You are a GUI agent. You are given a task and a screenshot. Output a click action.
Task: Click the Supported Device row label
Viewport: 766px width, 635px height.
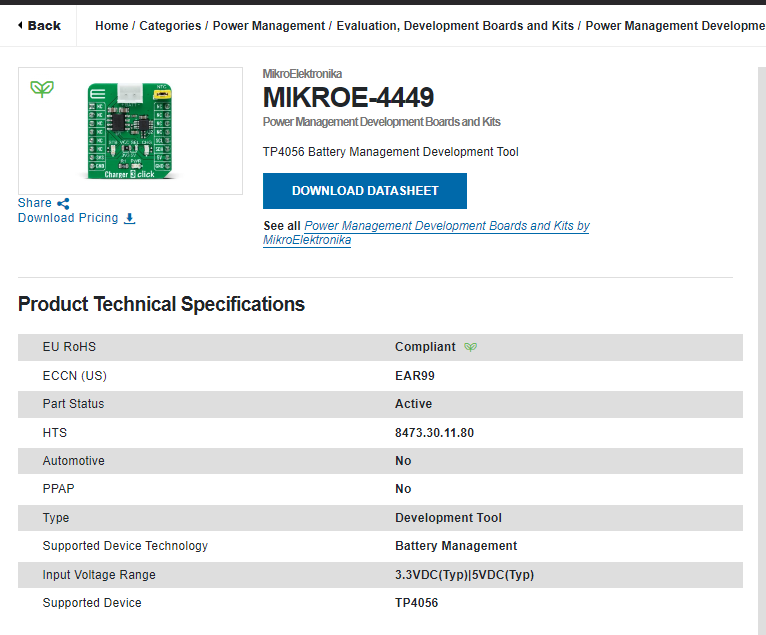tap(92, 603)
